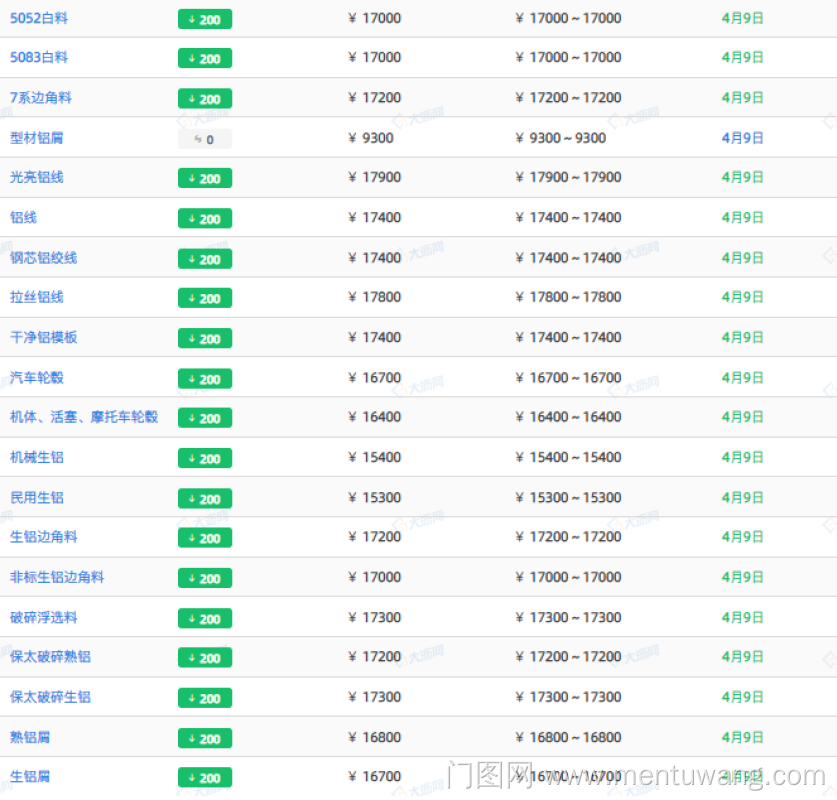
Task: Open the 生铝边角料 link
Action: coord(44,537)
